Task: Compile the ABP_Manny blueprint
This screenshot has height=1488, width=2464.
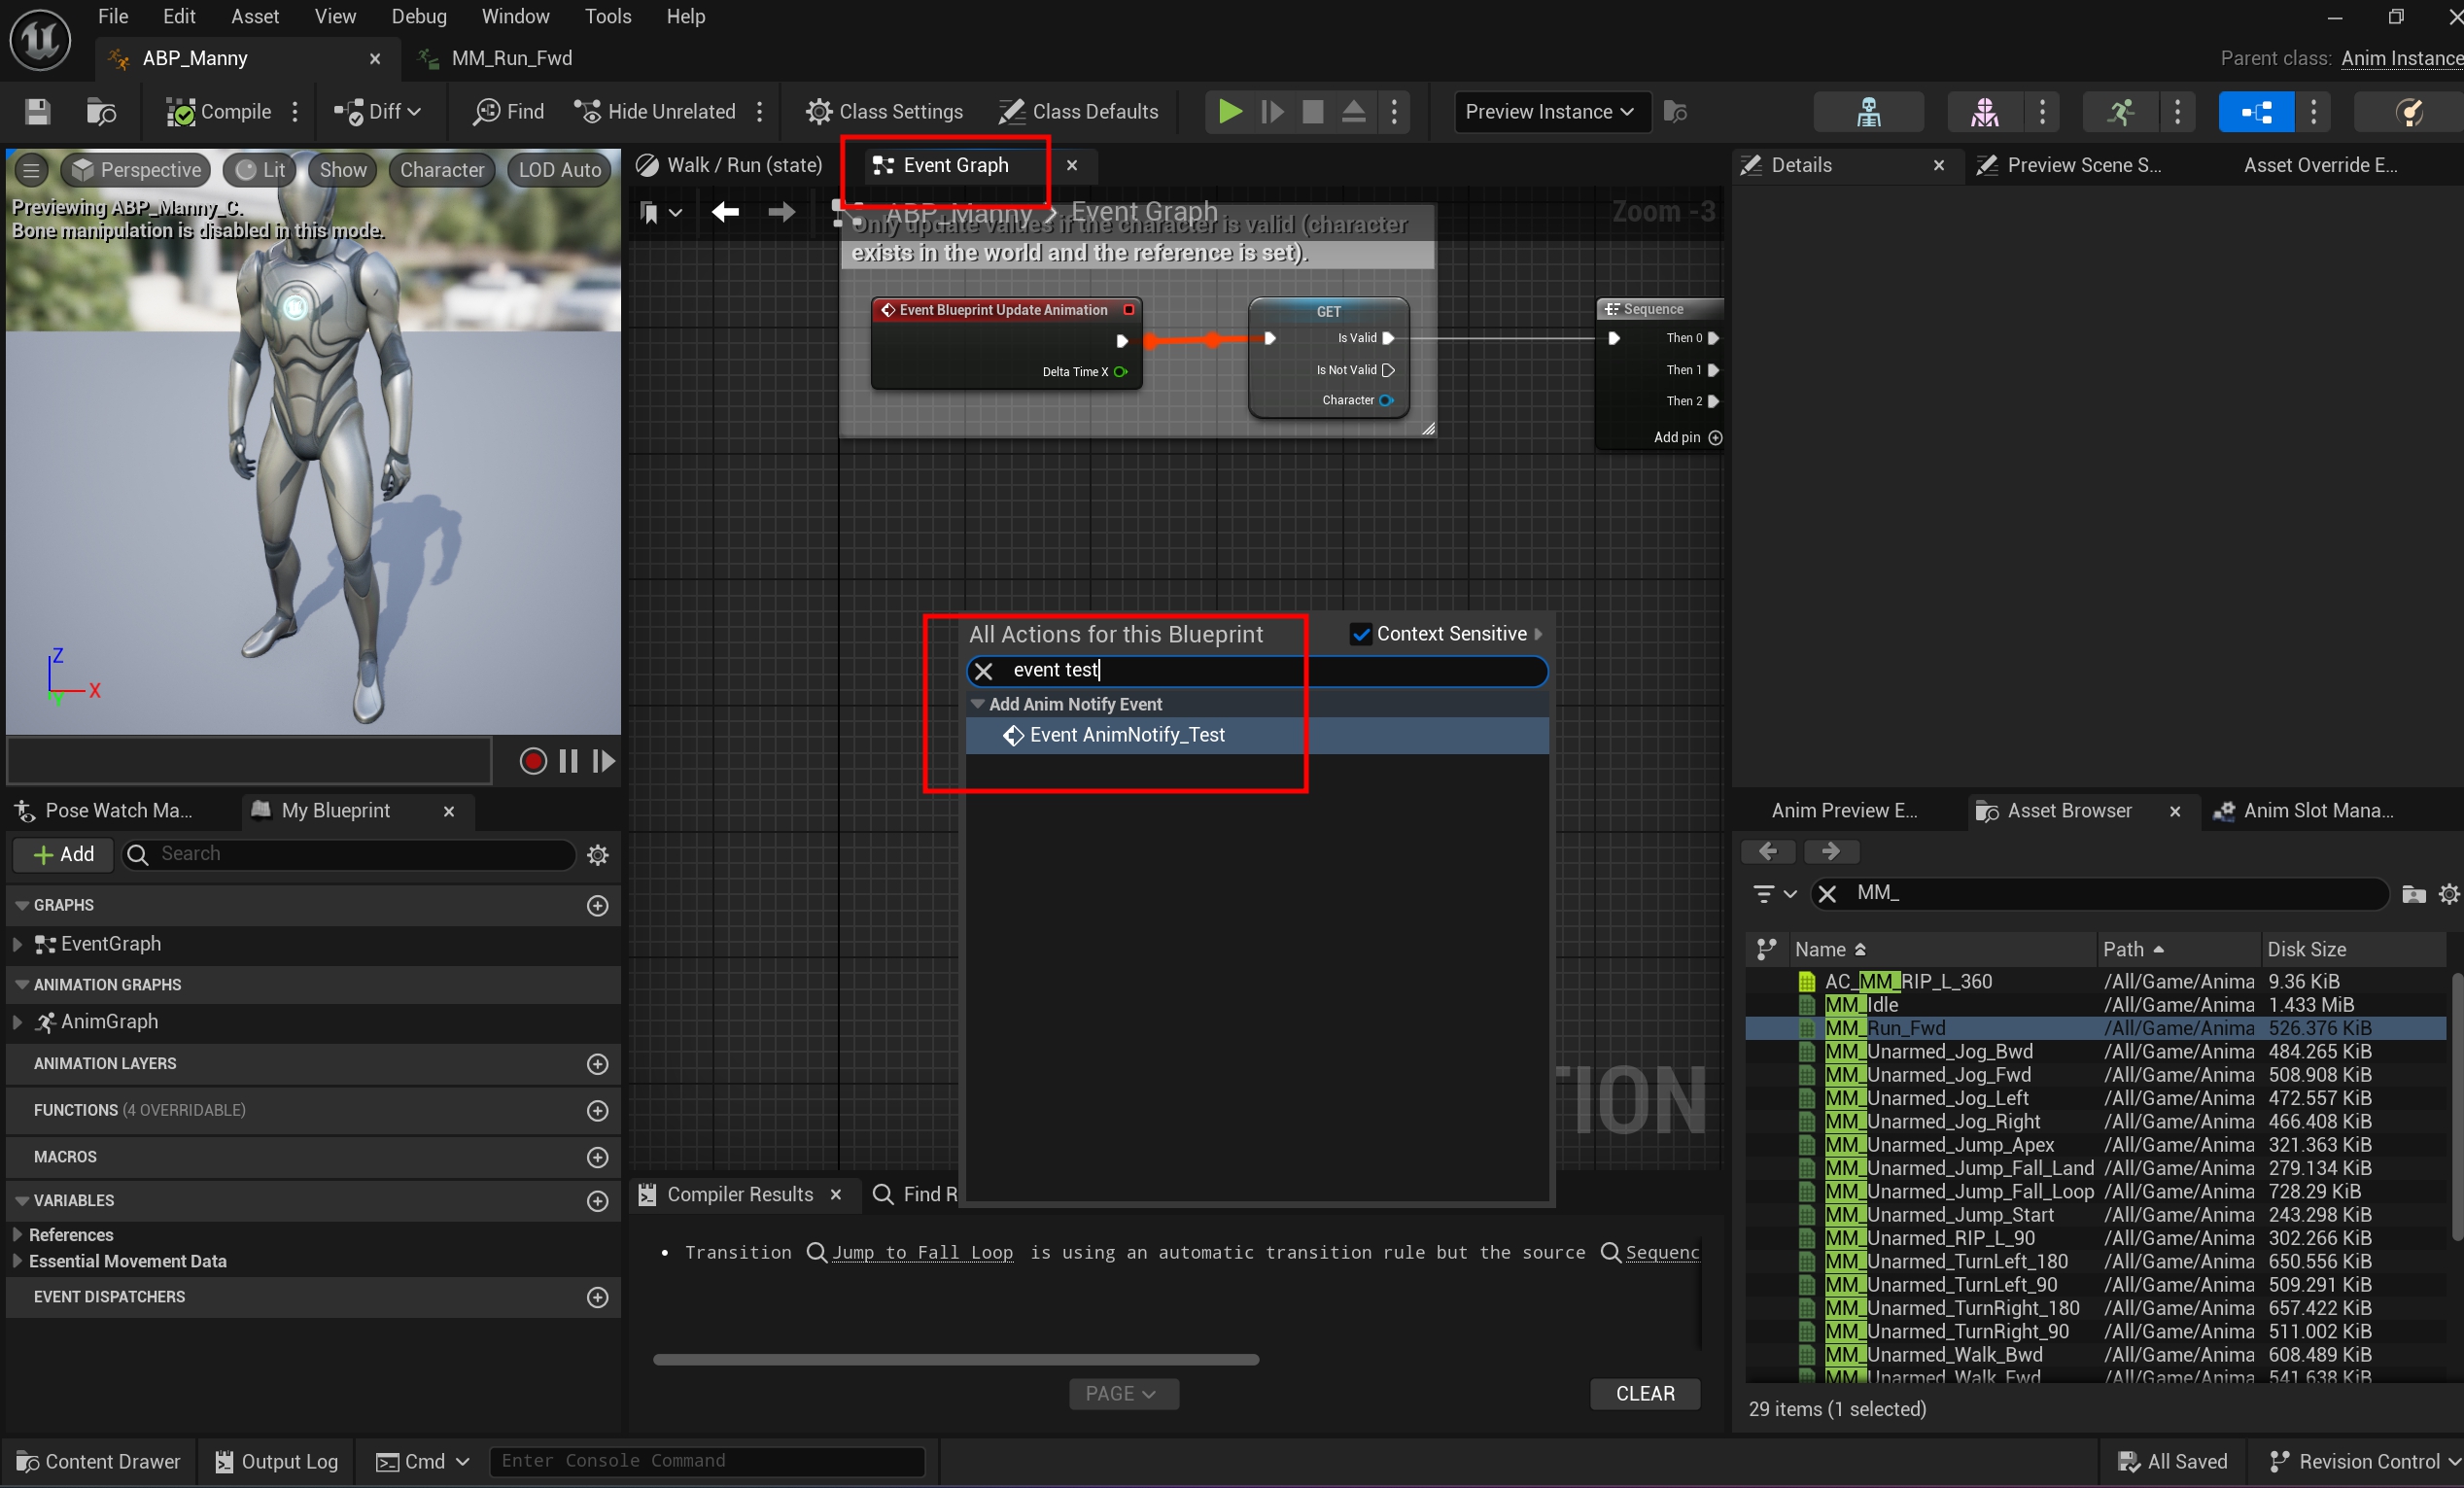Action: pyautogui.click(x=219, y=111)
